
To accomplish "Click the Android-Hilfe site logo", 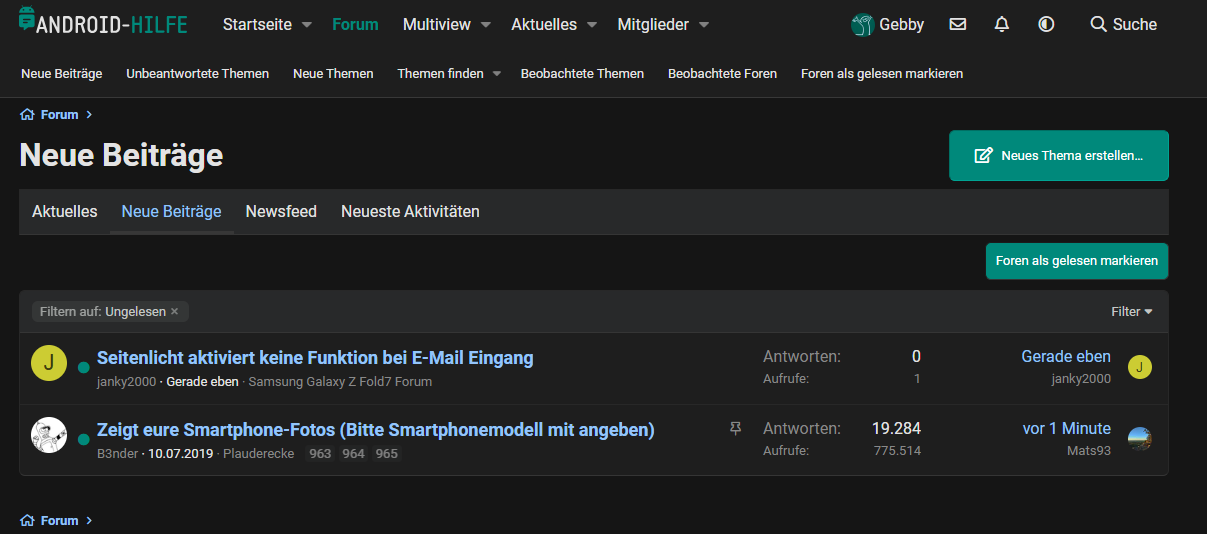I will [x=103, y=23].
